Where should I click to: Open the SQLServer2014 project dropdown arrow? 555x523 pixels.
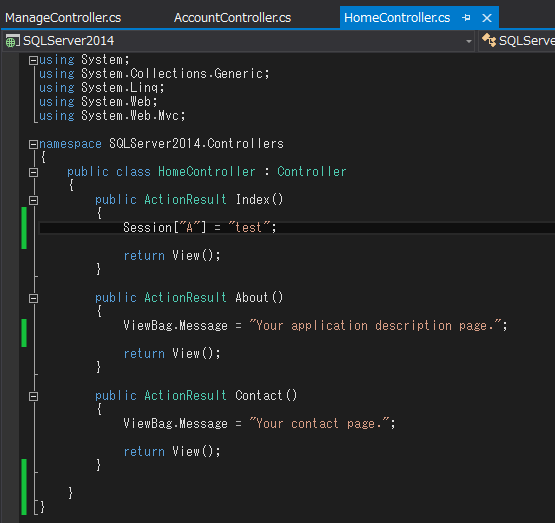point(469,41)
